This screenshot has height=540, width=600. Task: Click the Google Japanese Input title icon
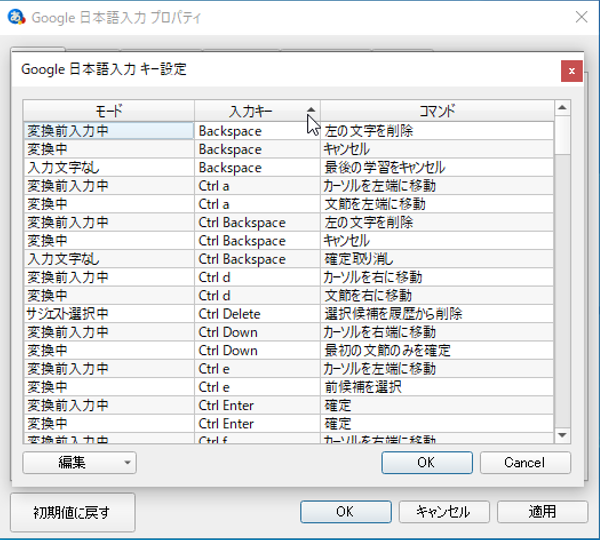pos(16,18)
